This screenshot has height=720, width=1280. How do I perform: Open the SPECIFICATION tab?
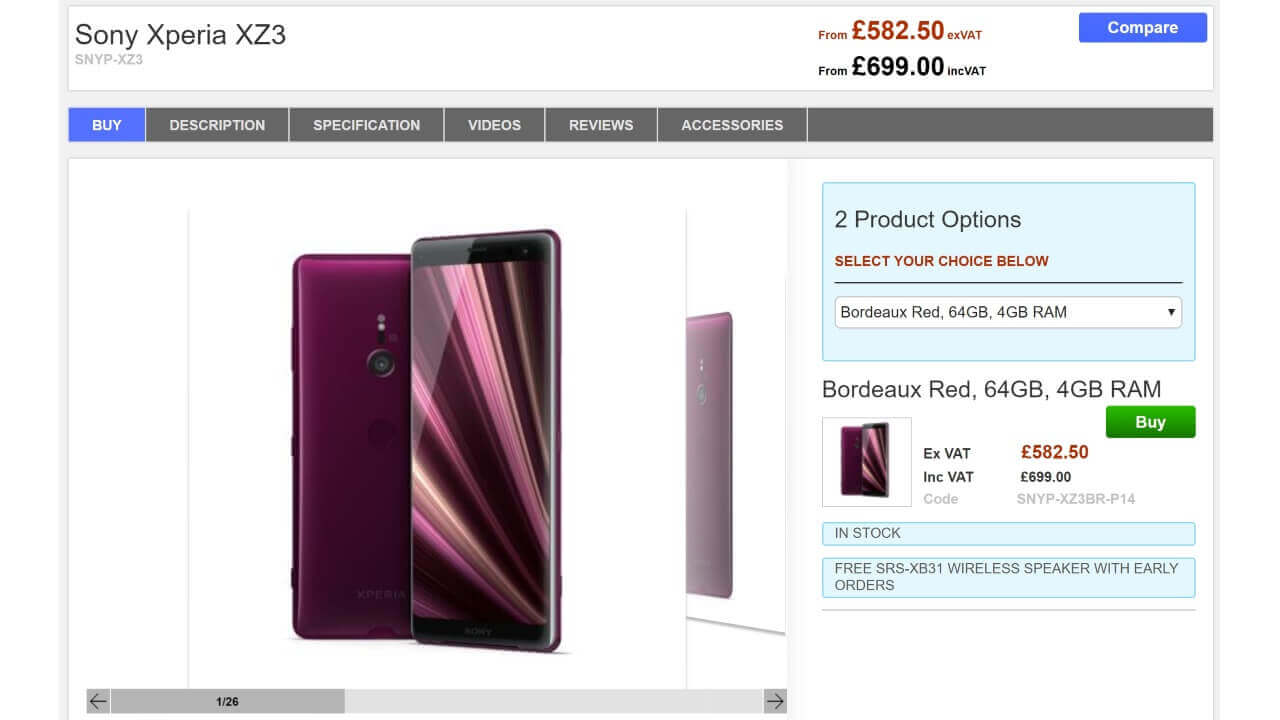(366, 125)
